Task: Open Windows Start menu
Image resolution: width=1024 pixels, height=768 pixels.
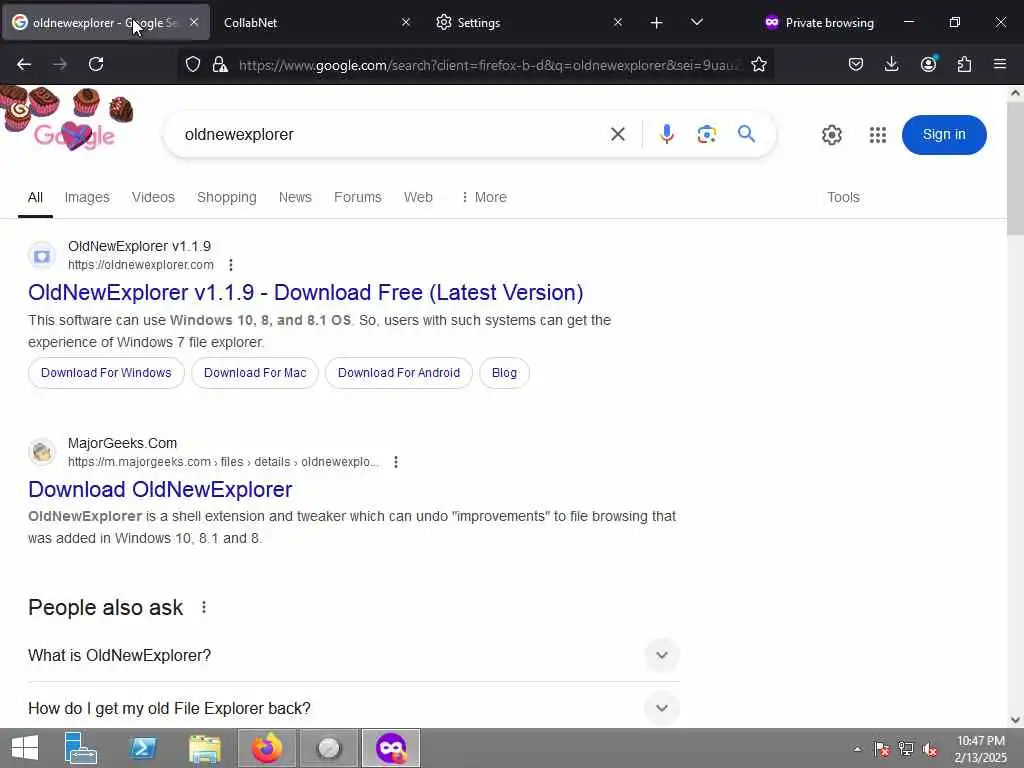Action: (x=25, y=748)
